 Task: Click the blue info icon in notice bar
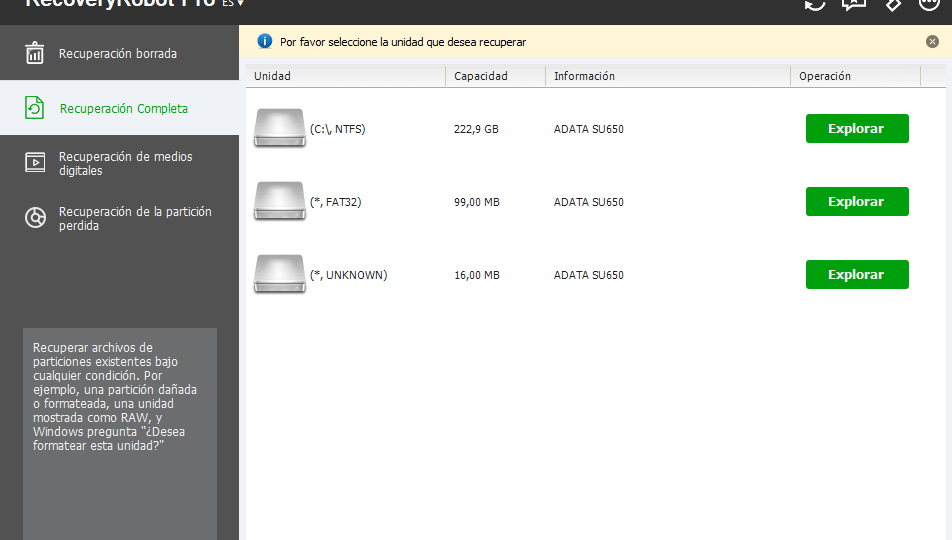coord(265,41)
